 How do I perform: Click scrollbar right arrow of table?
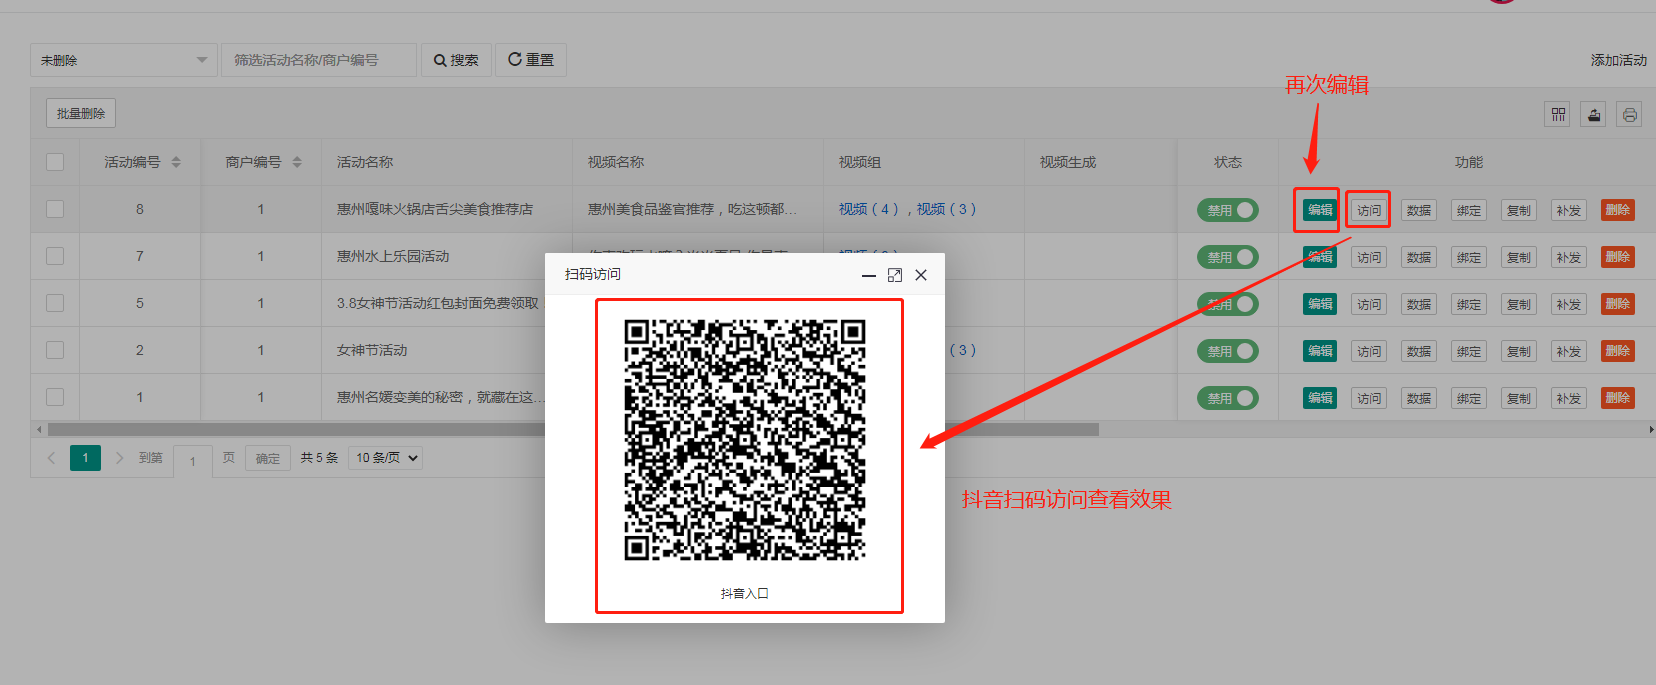pos(1651,429)
